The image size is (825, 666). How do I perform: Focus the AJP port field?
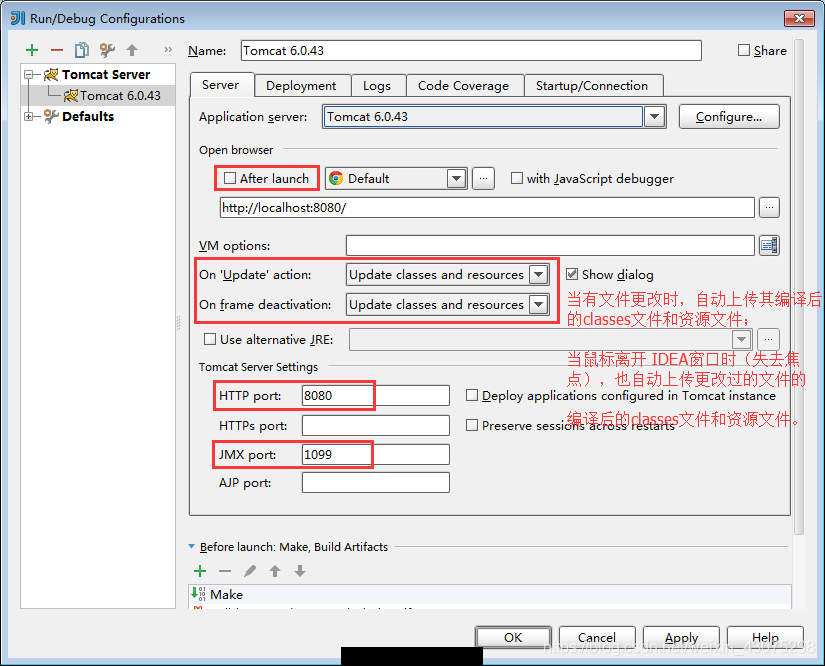(x=376, y=482)
